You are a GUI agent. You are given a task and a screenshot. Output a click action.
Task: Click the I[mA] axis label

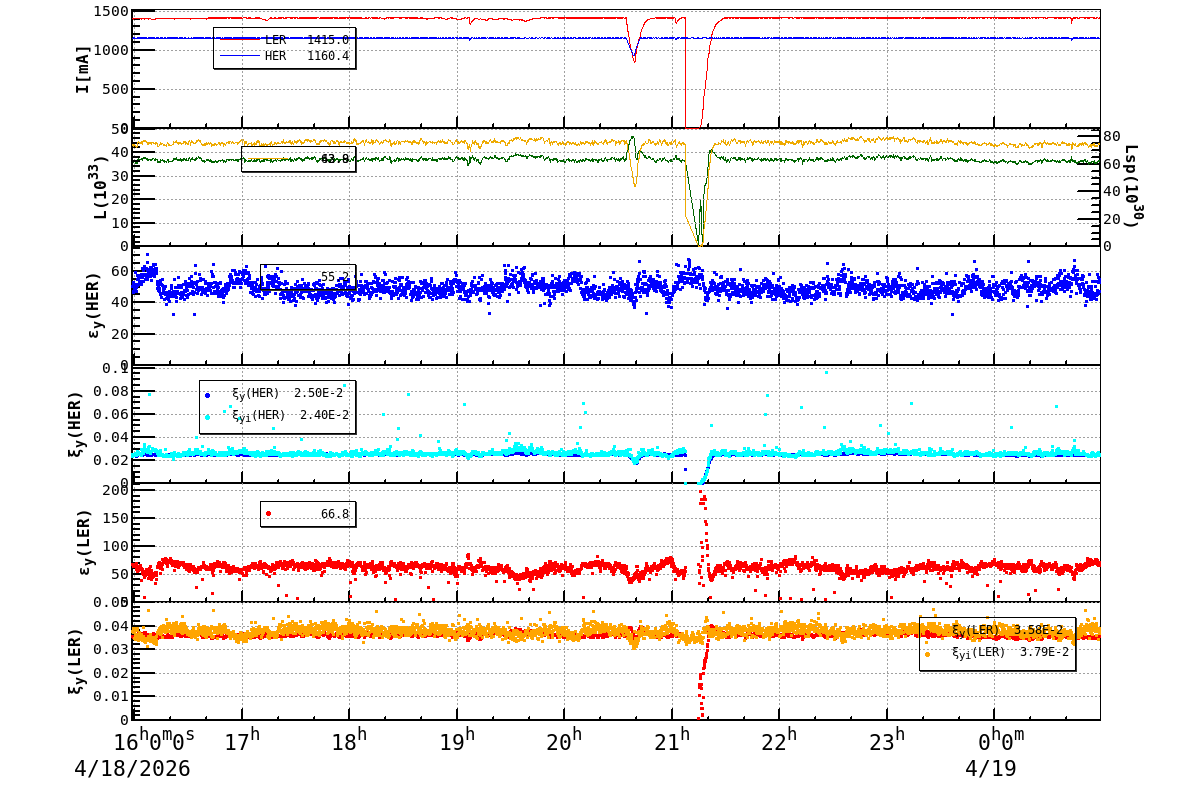click(82, 69)
